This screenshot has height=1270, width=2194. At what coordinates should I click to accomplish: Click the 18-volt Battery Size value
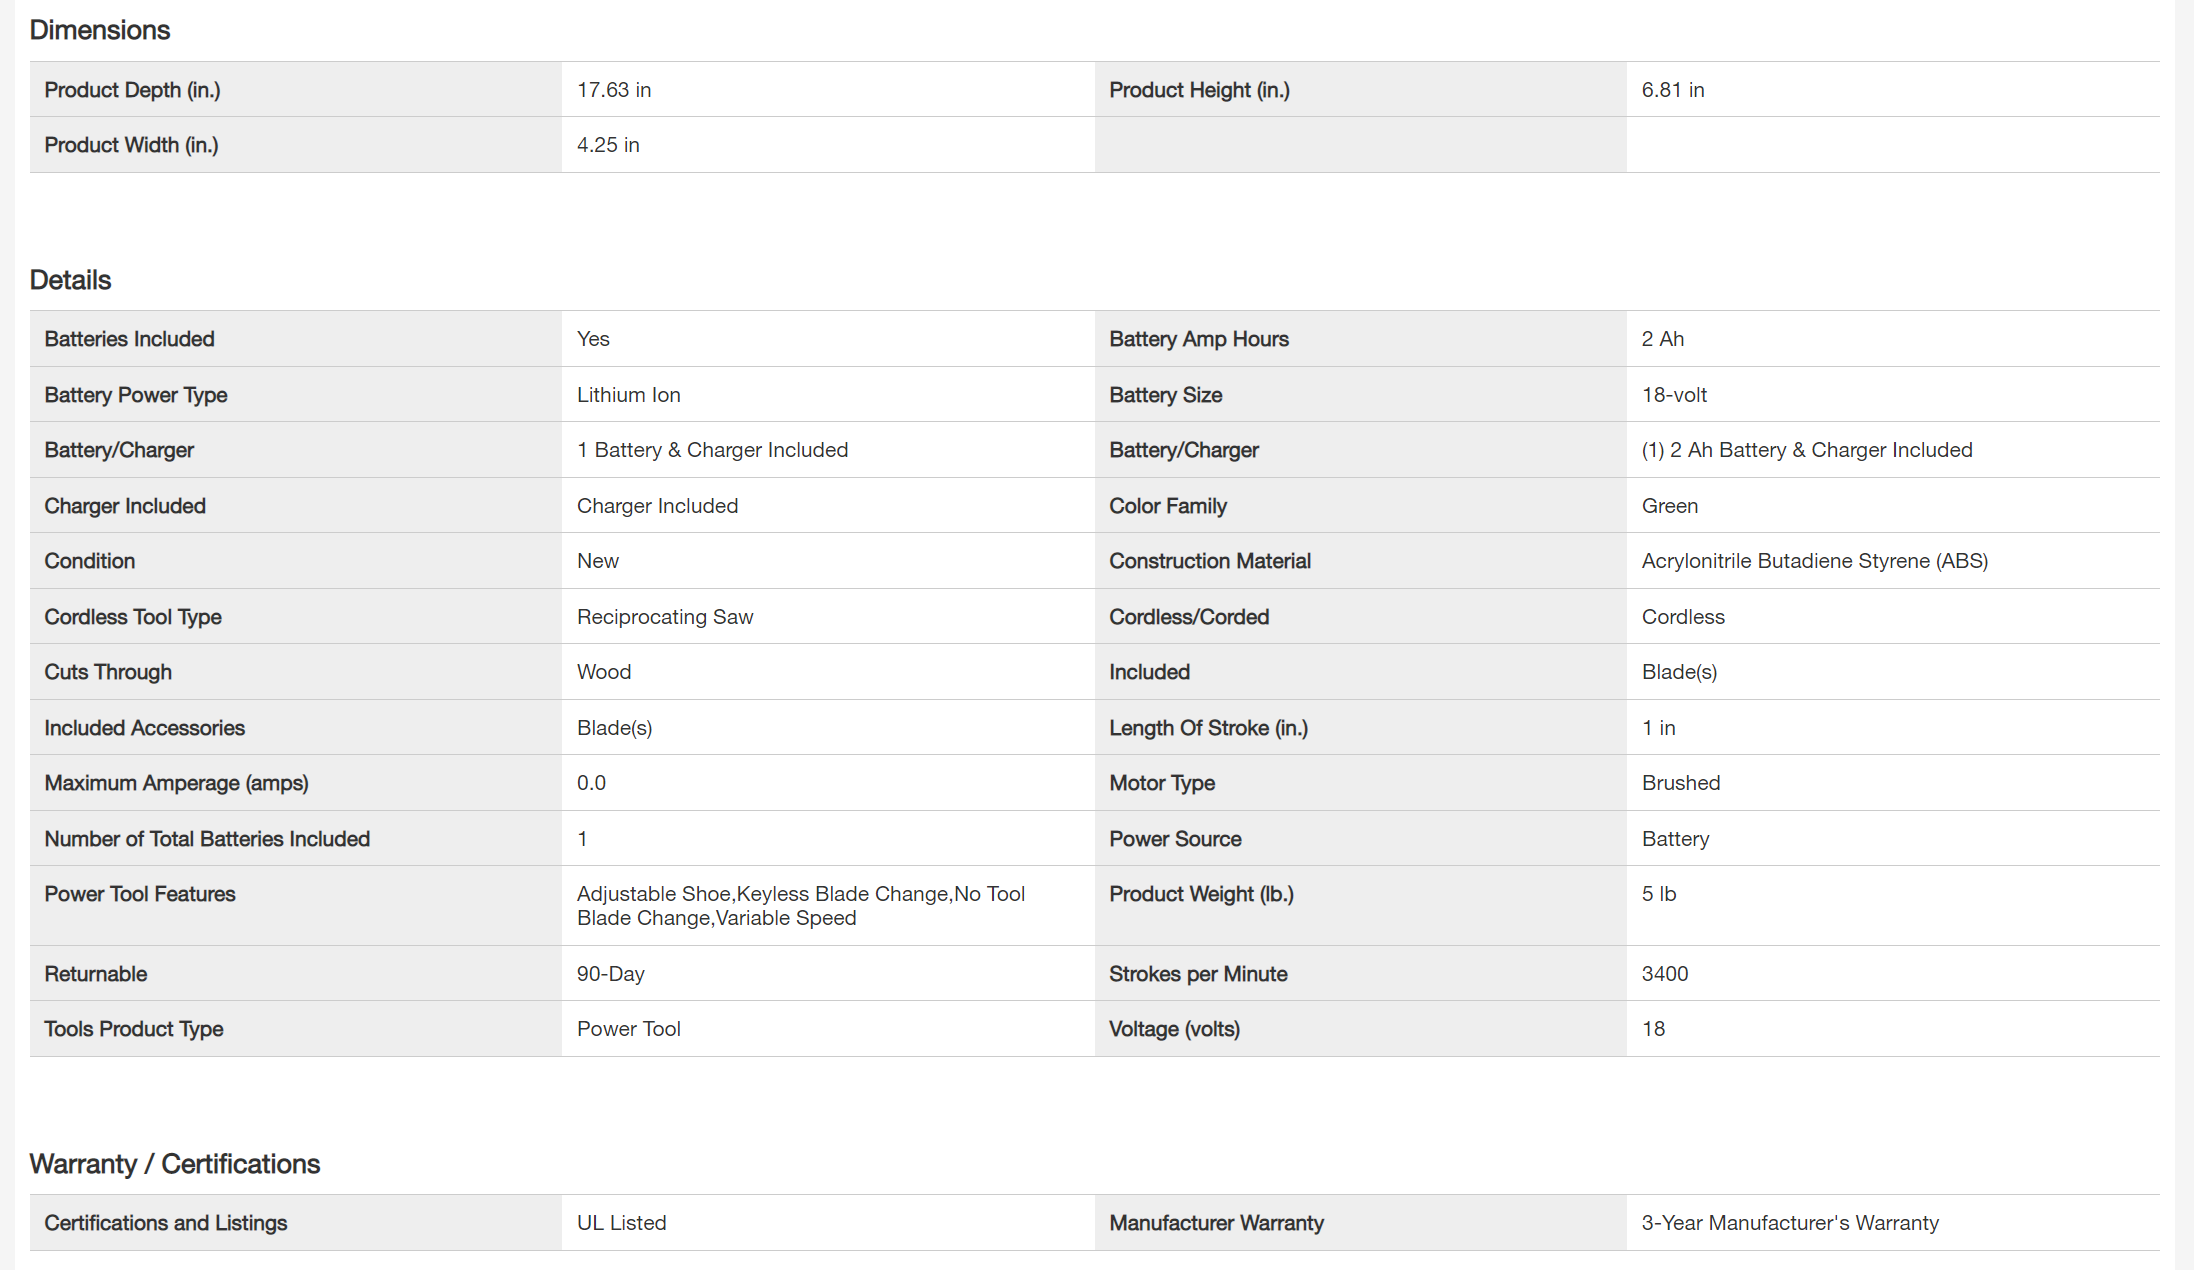(1673, 395)
